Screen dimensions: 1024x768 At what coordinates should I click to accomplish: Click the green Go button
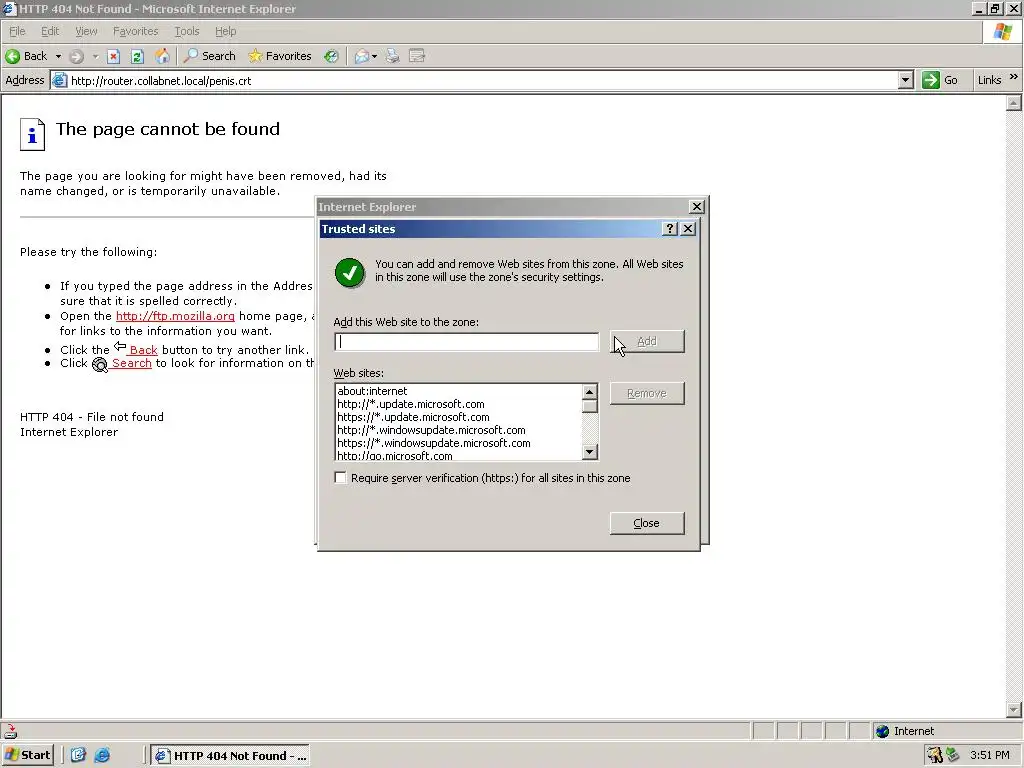[x=940, y=80]
